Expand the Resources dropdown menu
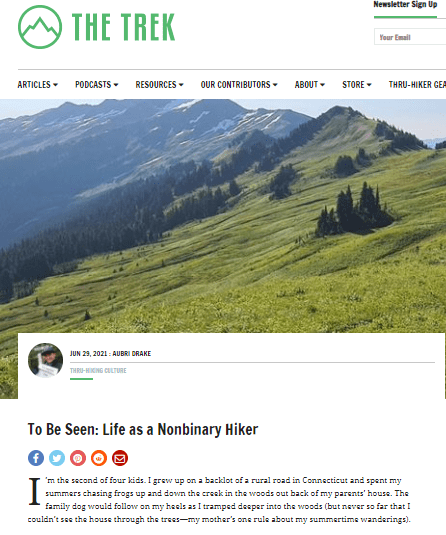This screenshot has width=446, height=535. click(x=159, y=85)
